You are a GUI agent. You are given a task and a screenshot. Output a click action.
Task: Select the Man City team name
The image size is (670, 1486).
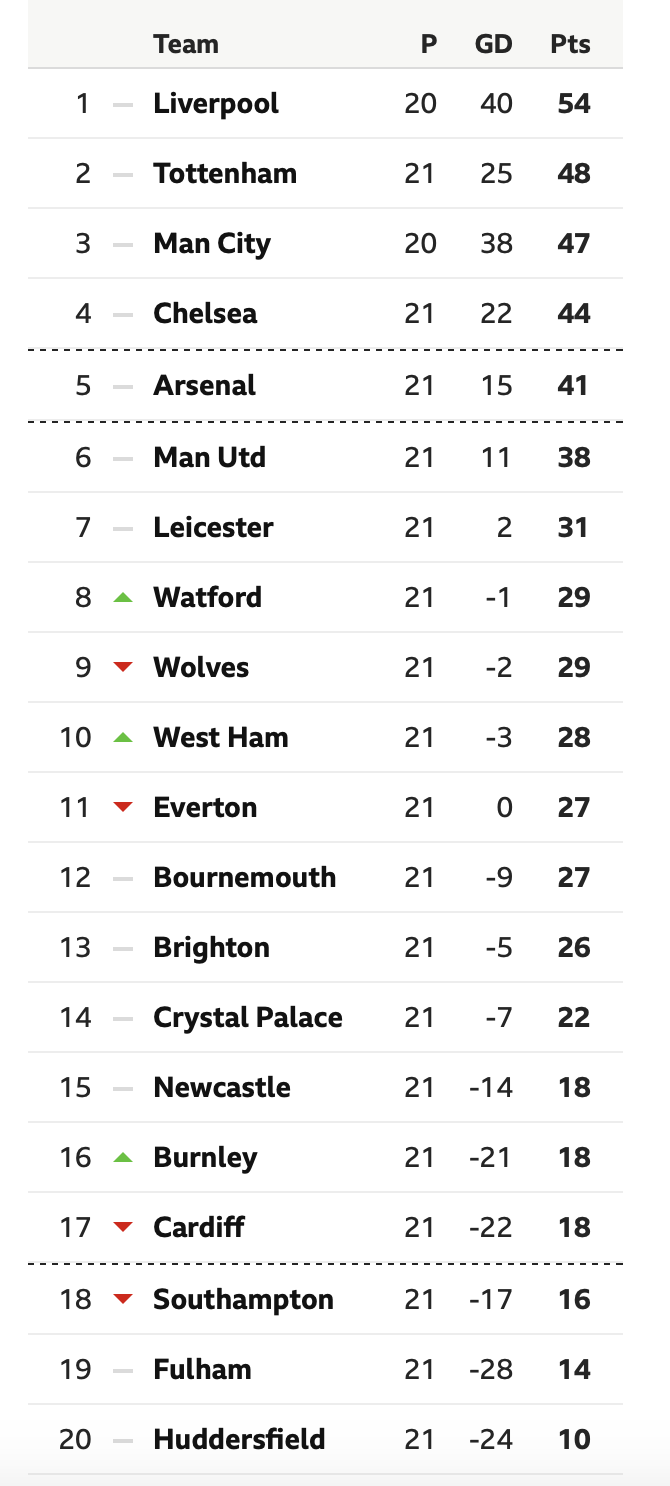click(212, 244)
